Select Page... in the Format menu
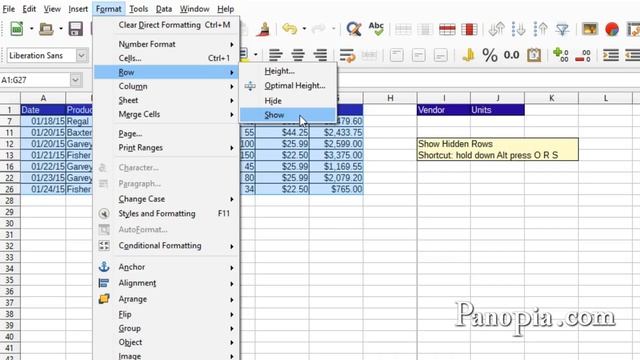Screen dimensions: 640x360 pyautogui.click(x=166, y=134)
